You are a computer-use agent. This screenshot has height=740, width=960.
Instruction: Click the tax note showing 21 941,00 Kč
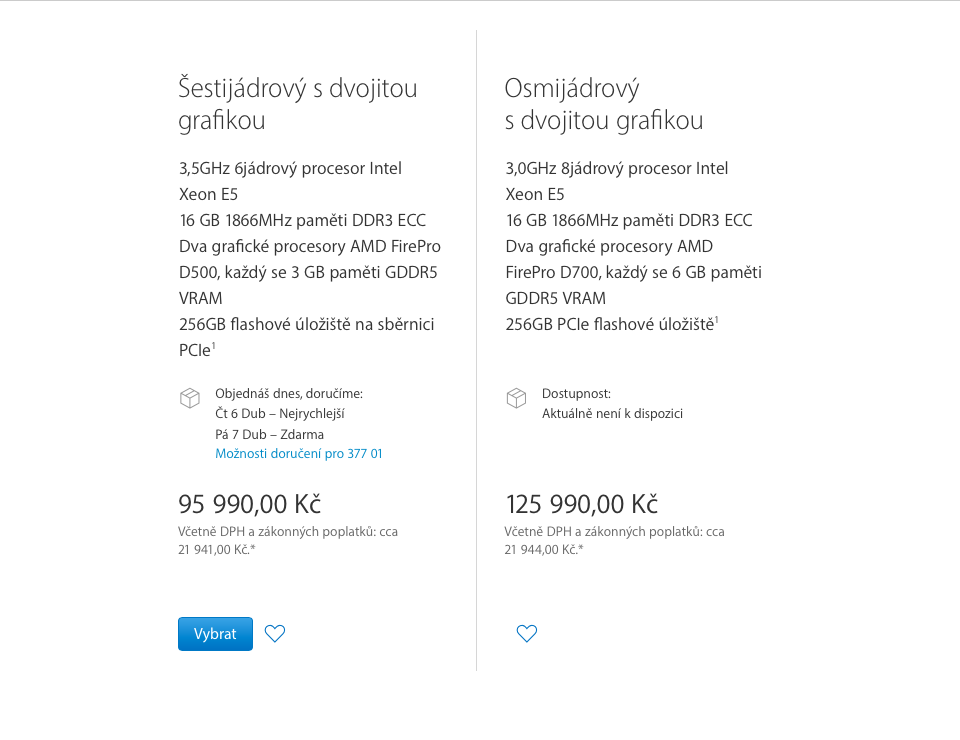216,549
